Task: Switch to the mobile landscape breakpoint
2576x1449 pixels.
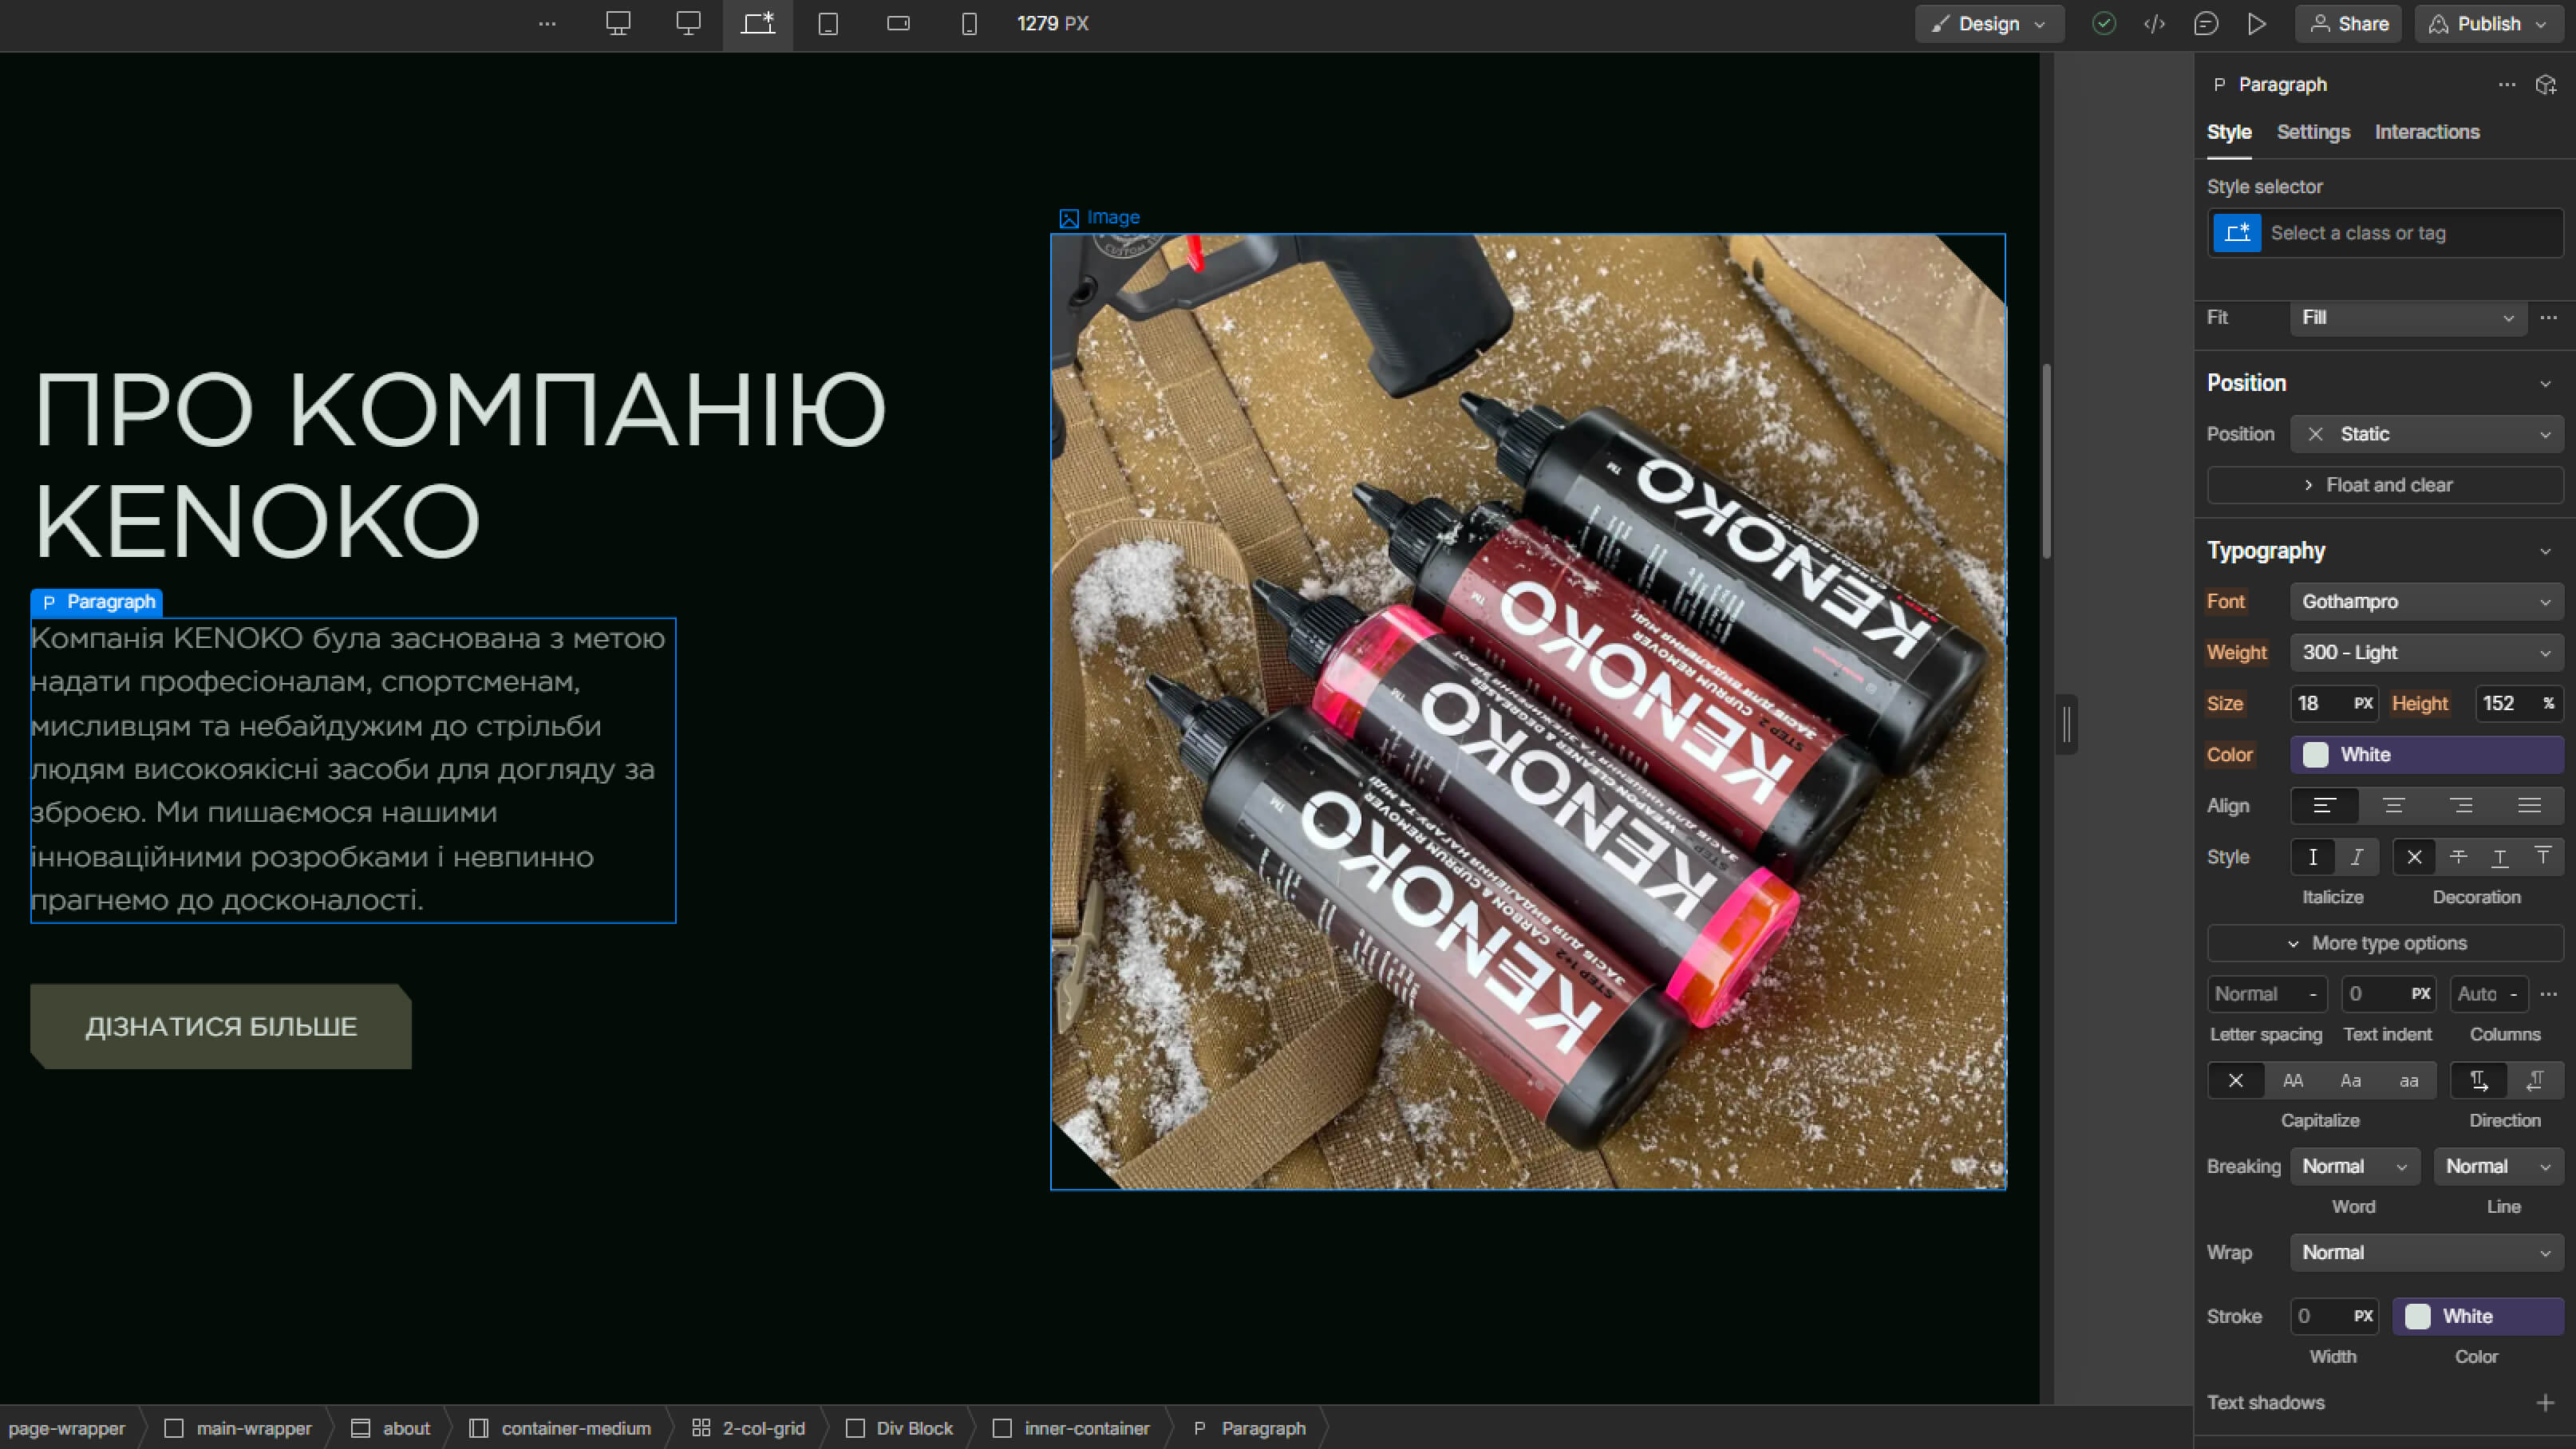Action: click(x=898, y=24)
